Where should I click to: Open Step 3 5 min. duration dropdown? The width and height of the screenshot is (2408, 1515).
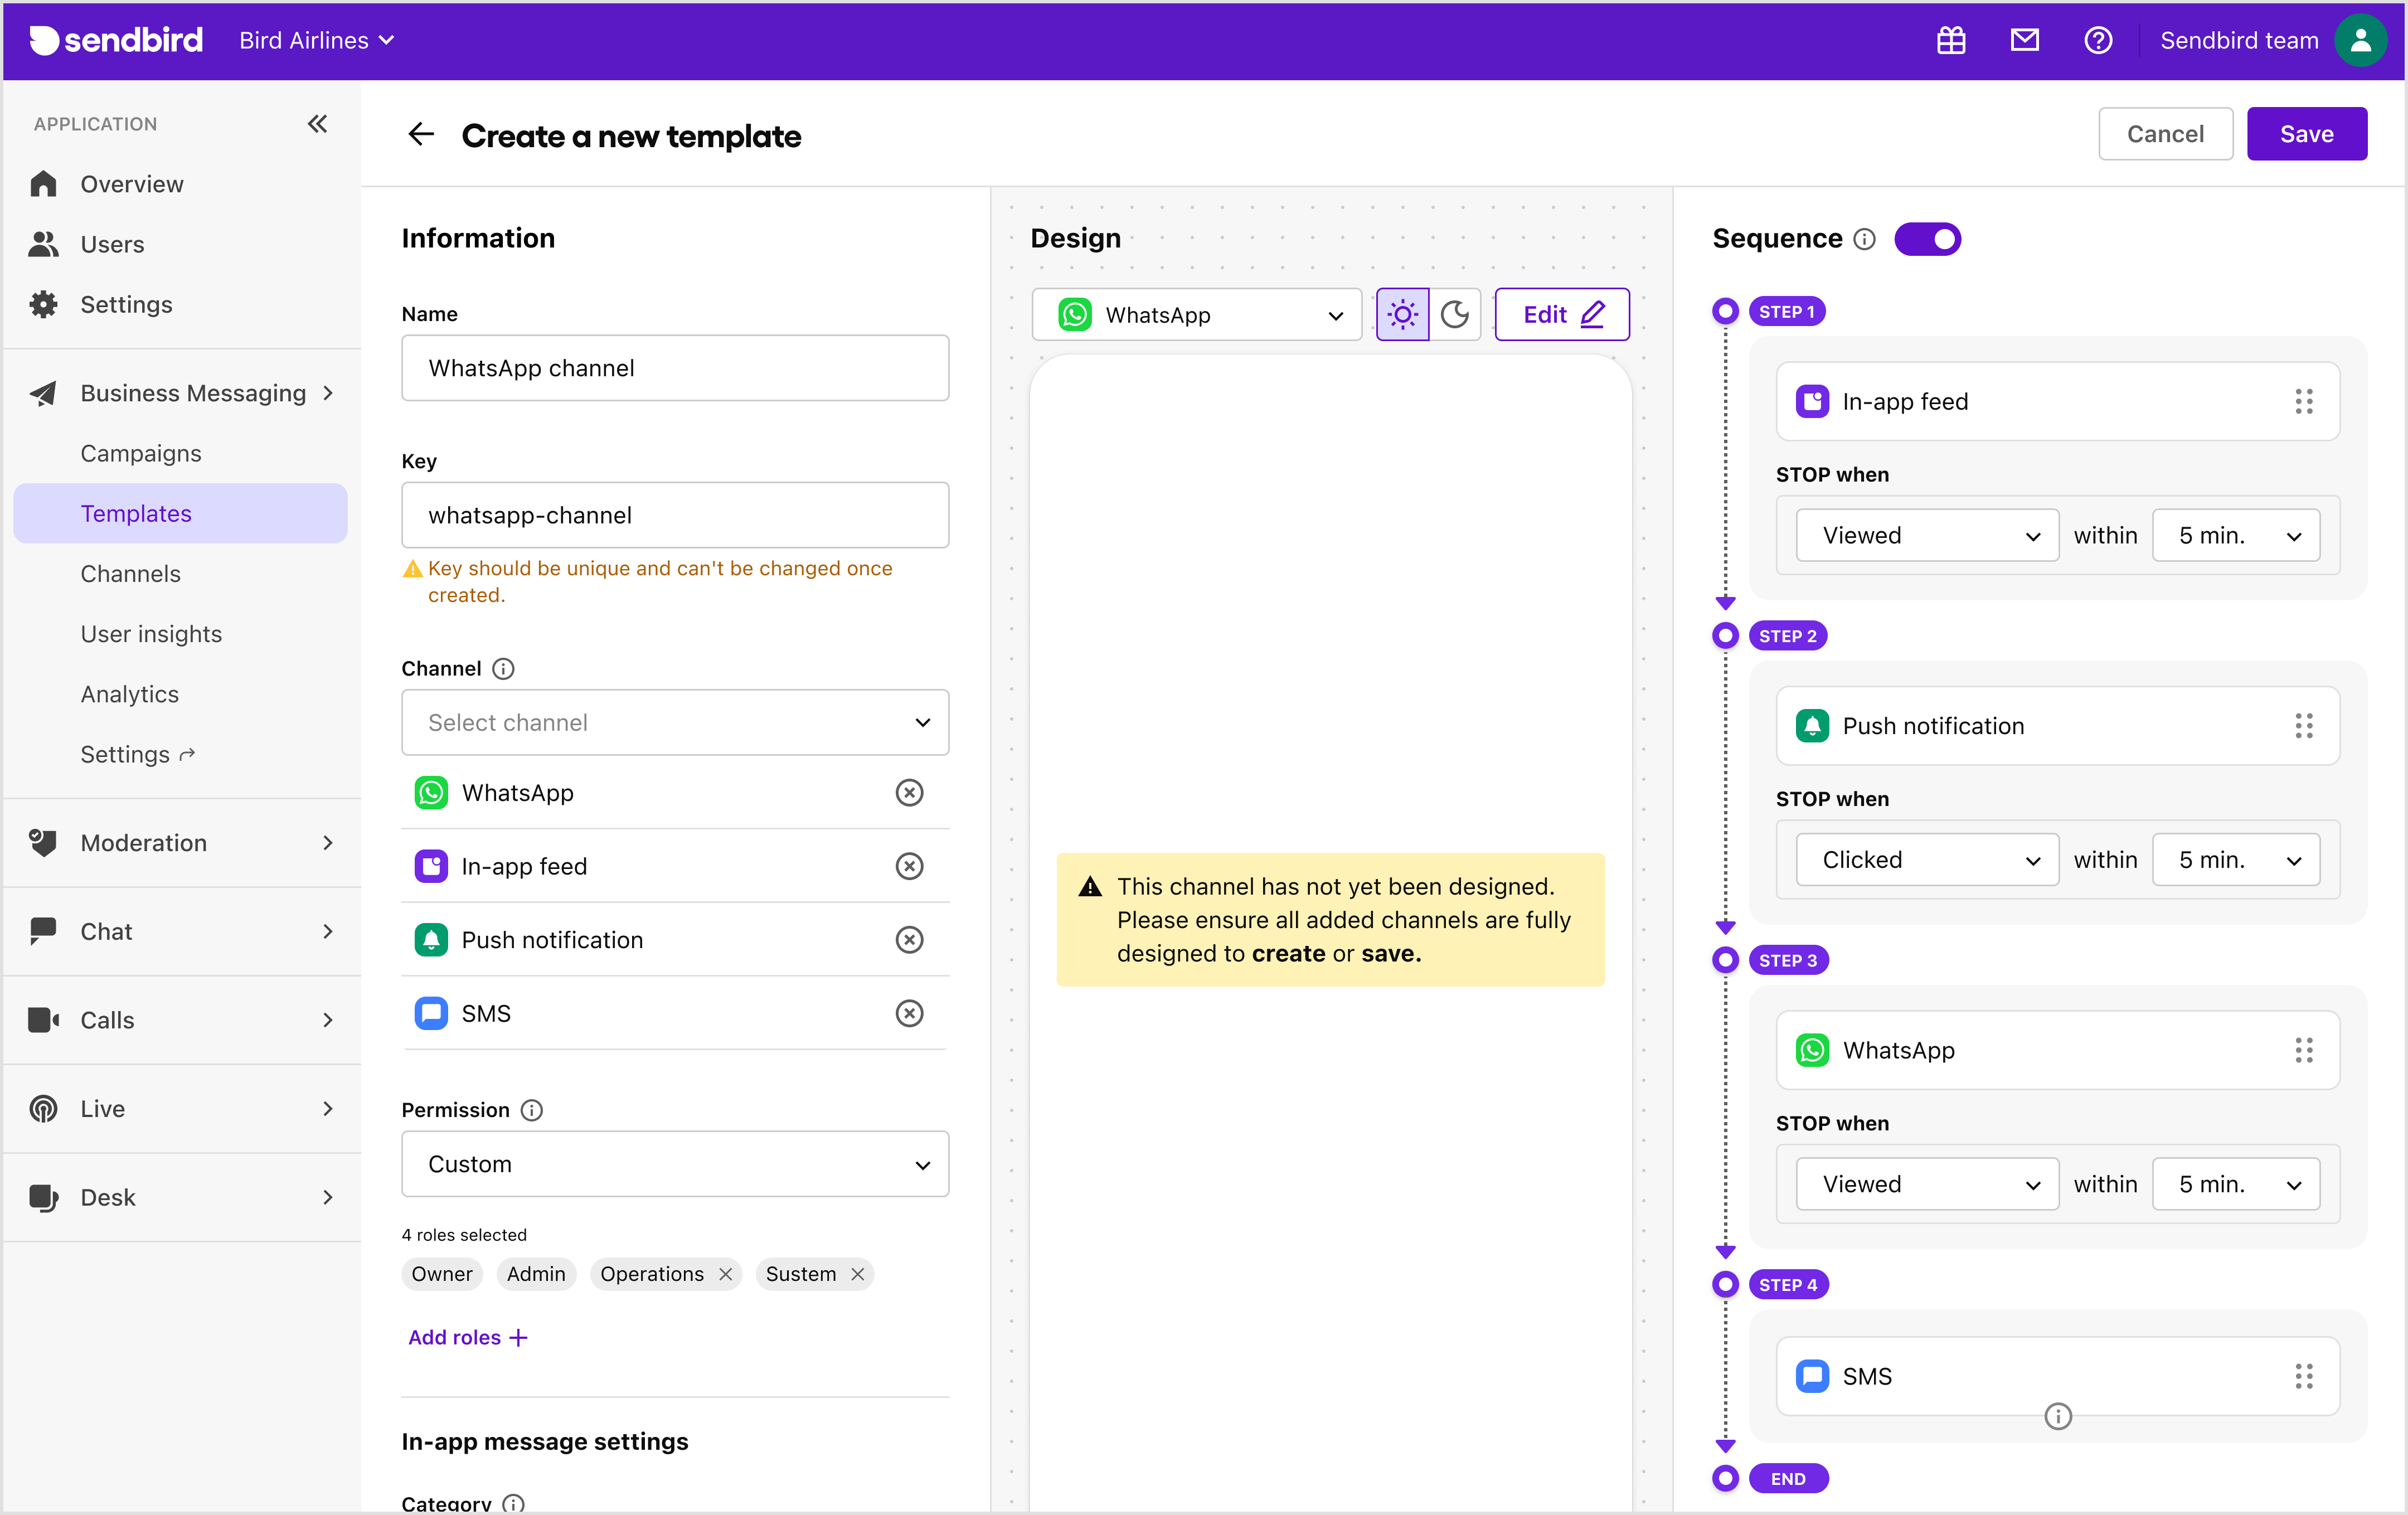(2236, 1184)
